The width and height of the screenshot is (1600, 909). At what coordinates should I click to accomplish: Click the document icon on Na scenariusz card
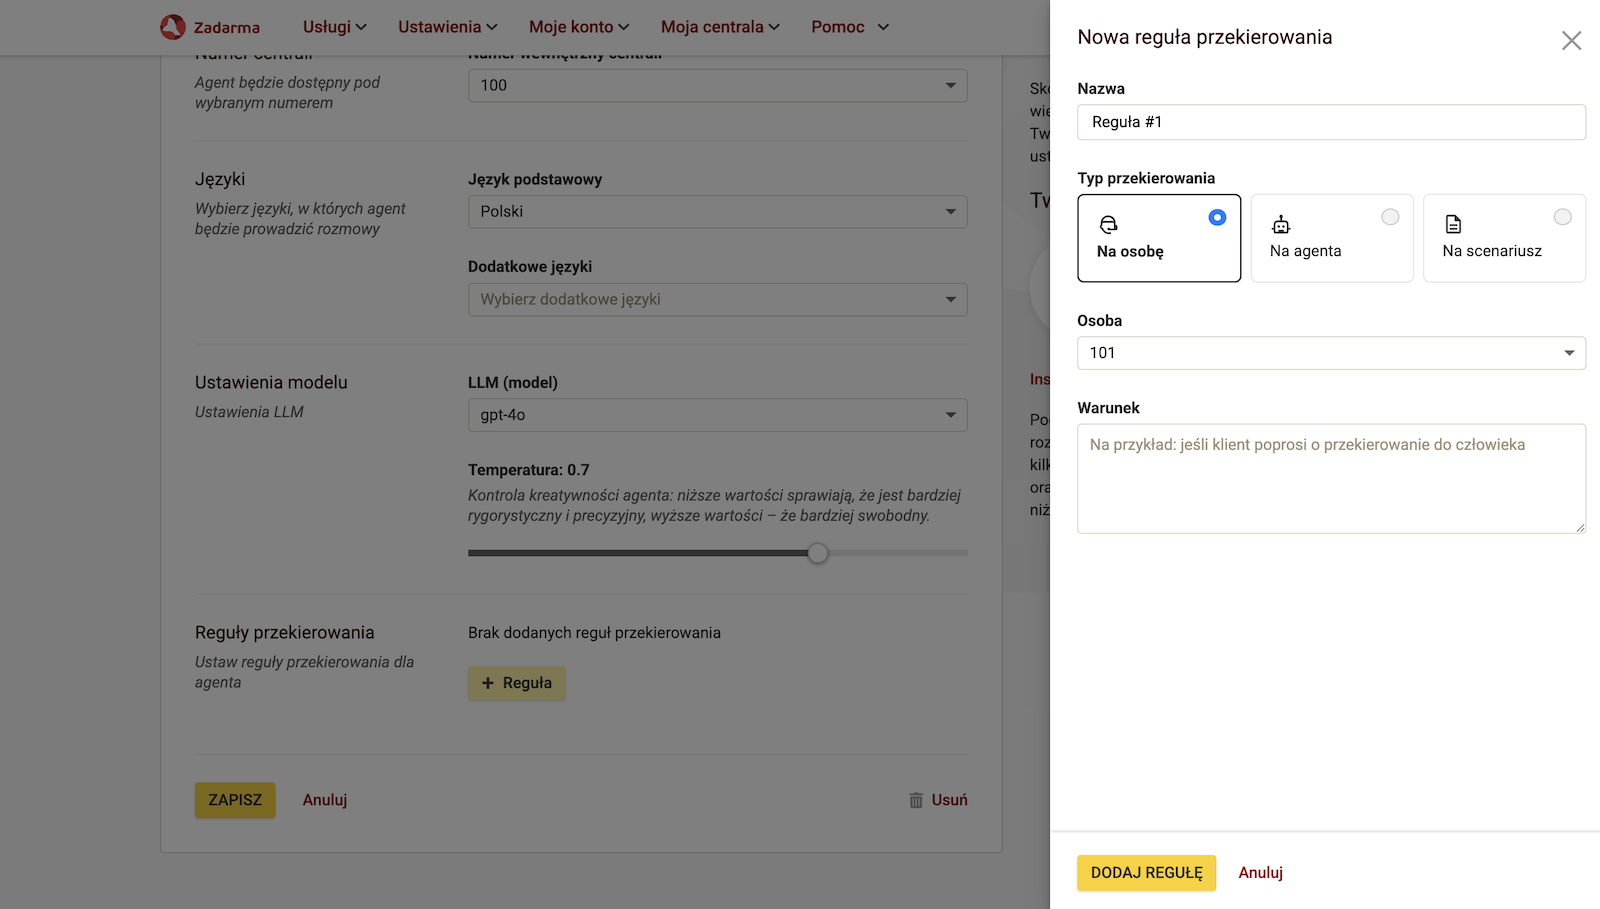click(1453, 225)
